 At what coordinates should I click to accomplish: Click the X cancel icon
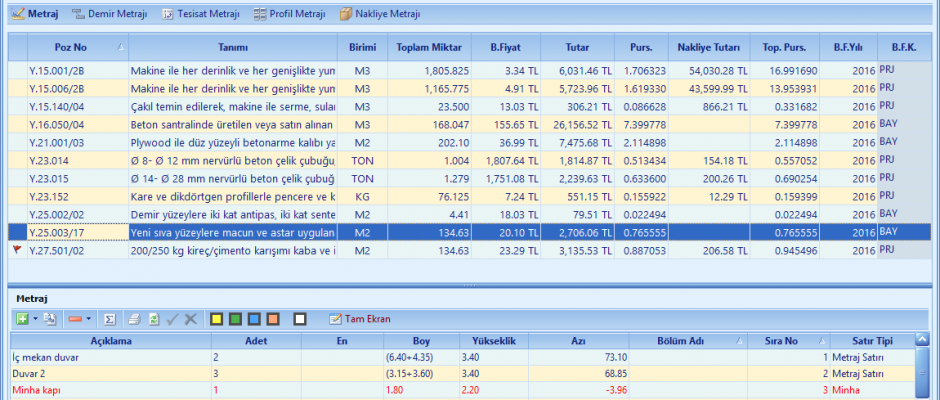click(x=191, y=319)
